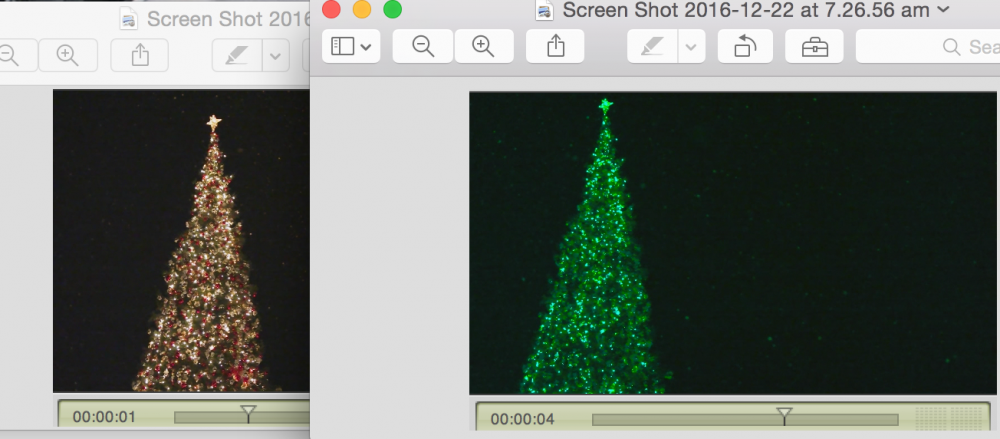This screenshot has width=1000, height=439.
Task: Show the Markup toolbox toolbar
Action: 814,46
